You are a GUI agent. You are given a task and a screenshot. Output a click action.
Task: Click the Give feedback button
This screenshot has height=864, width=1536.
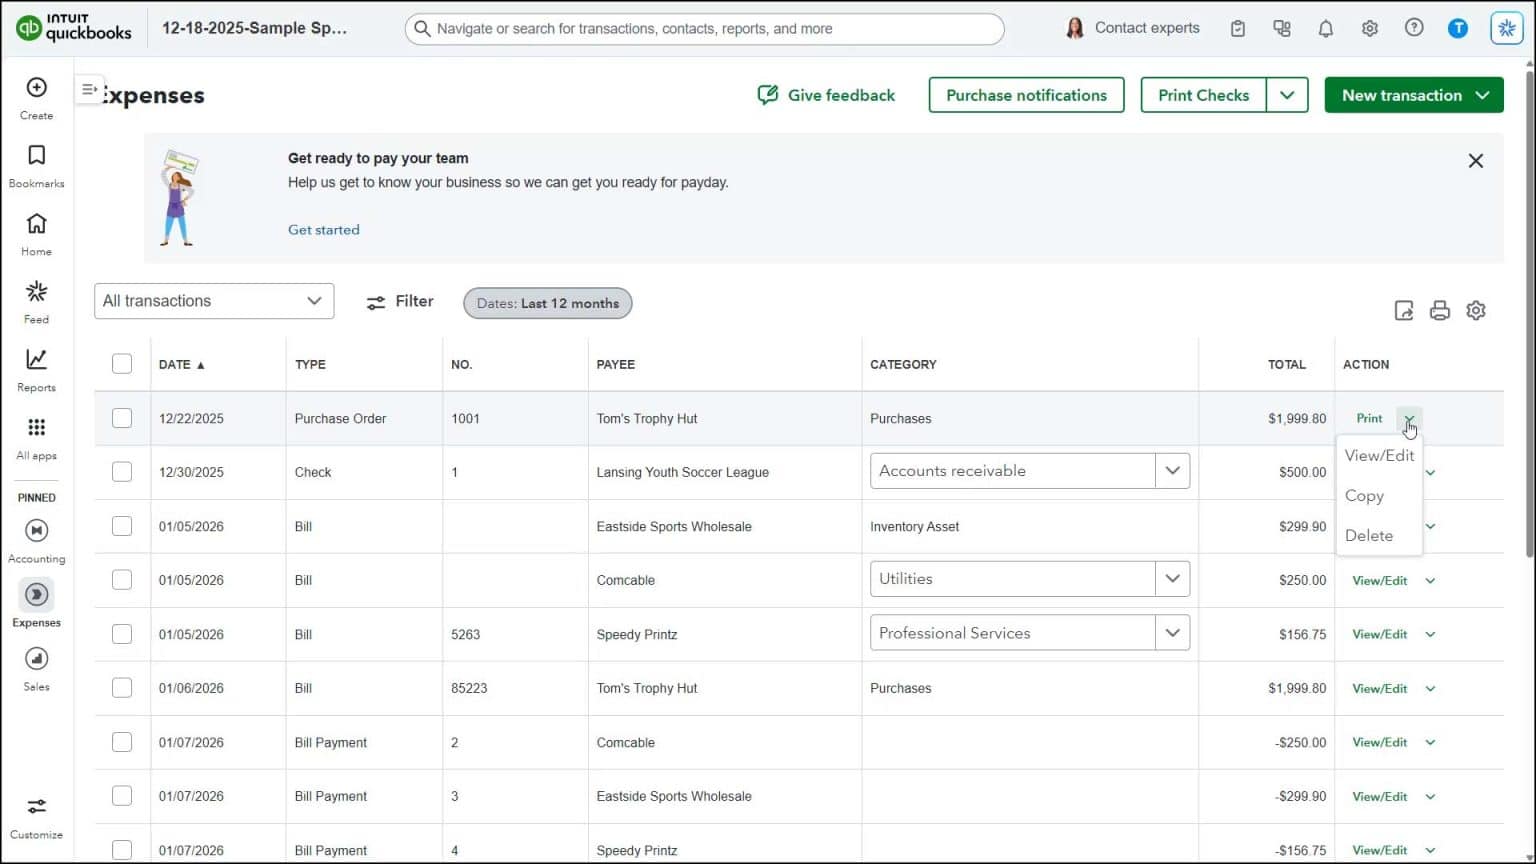tap(826, 95)
